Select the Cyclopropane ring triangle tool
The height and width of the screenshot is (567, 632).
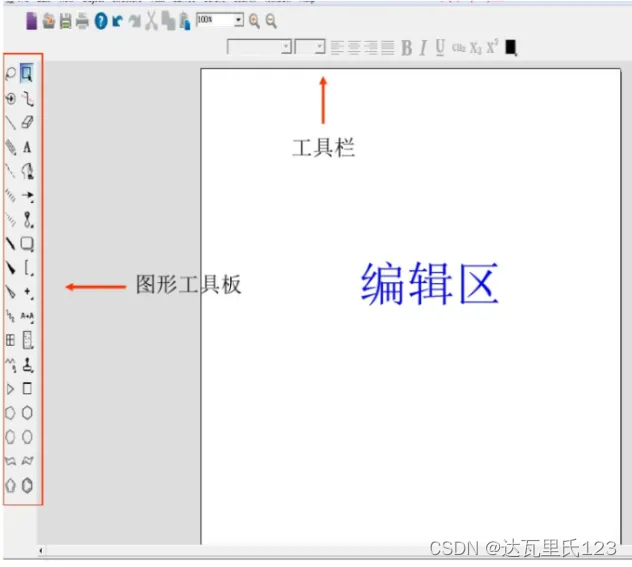click(10, 389)
